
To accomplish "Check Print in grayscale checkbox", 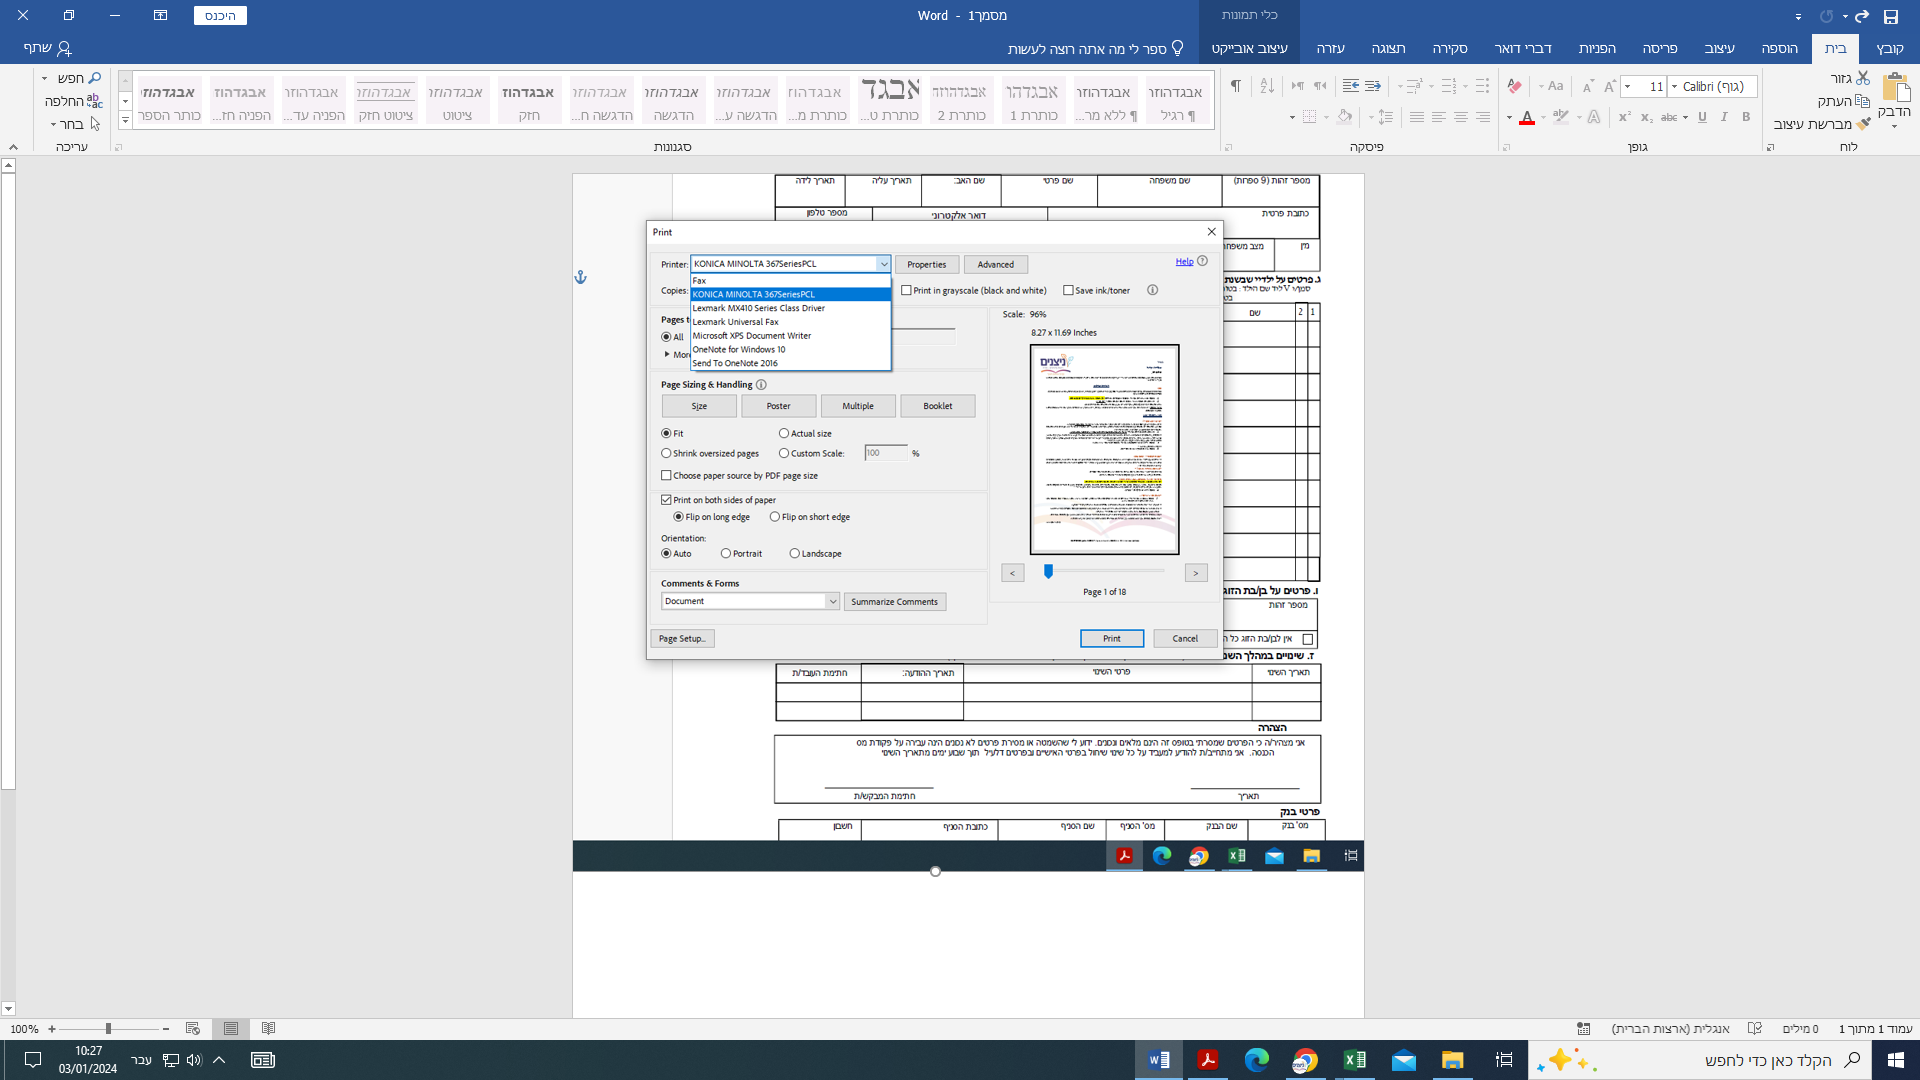I will point(906,291).
